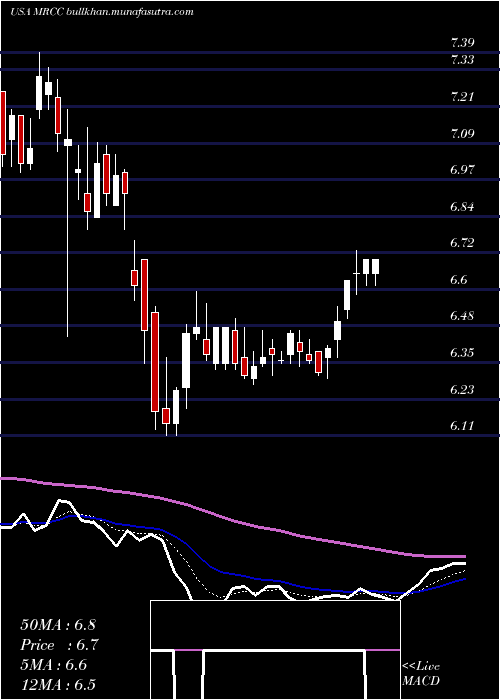
Task: Click the 6.6 price level label
Action: pyautogui.click(x=458, y=279)
